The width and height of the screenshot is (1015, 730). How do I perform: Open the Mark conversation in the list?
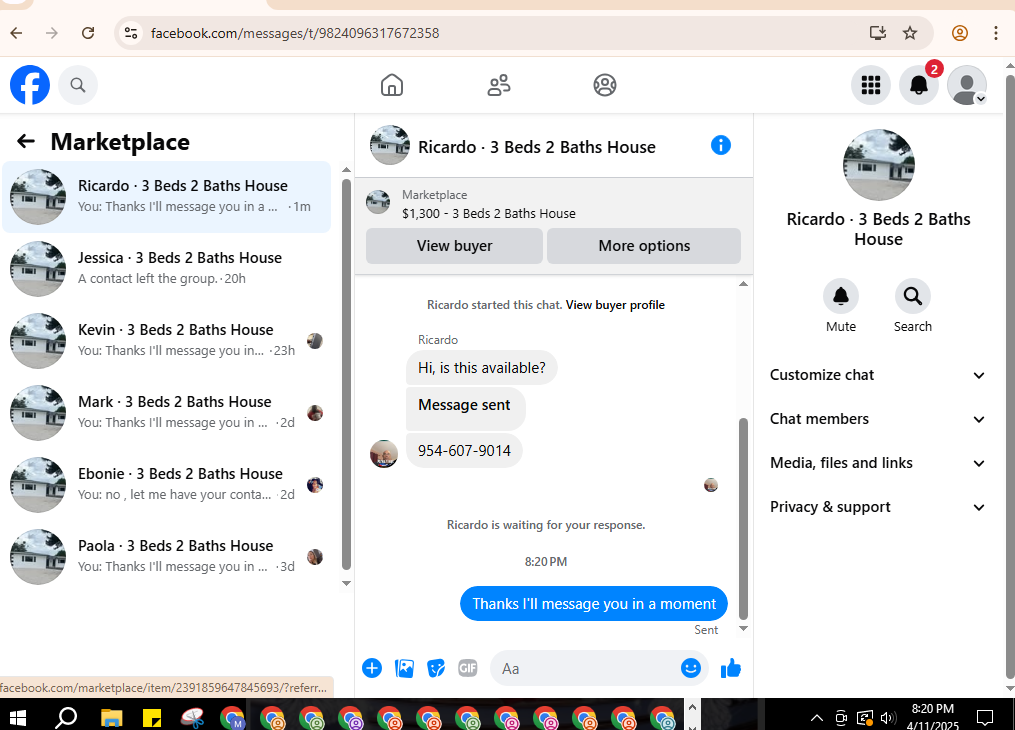pyautogui.click(x=166, y=412)
